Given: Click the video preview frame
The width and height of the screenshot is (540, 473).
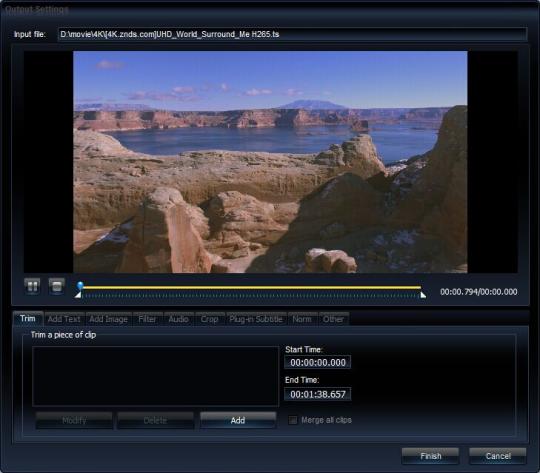Looking at the screenshot, I should click(x=270, y=162).
